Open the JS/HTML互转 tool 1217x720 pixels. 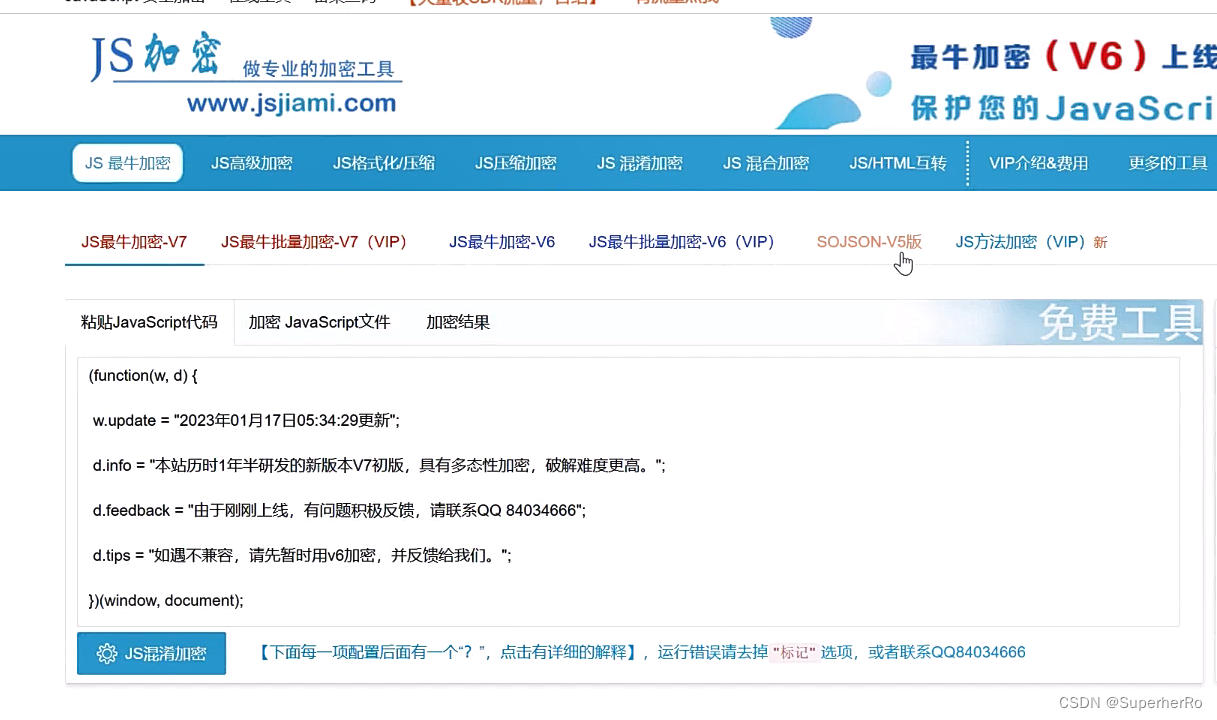(x=897, y=162)
